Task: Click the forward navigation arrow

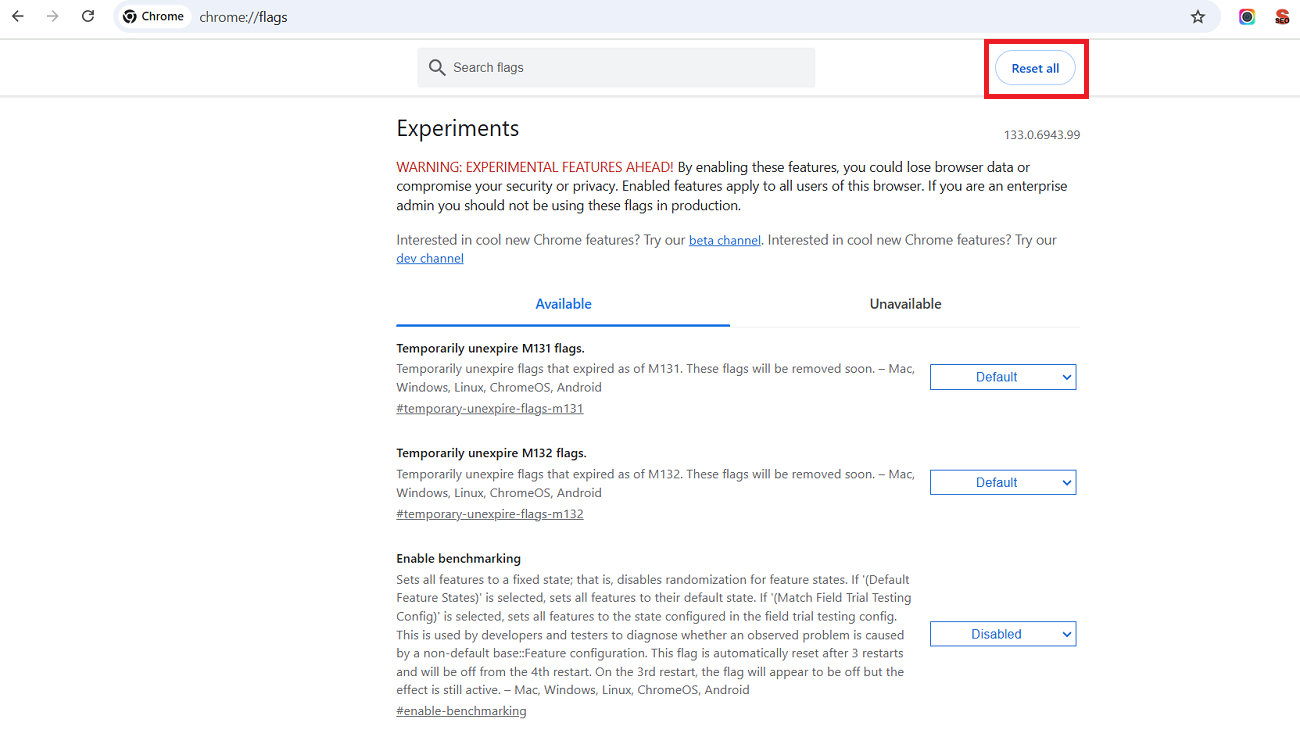Action: point(52,16)
